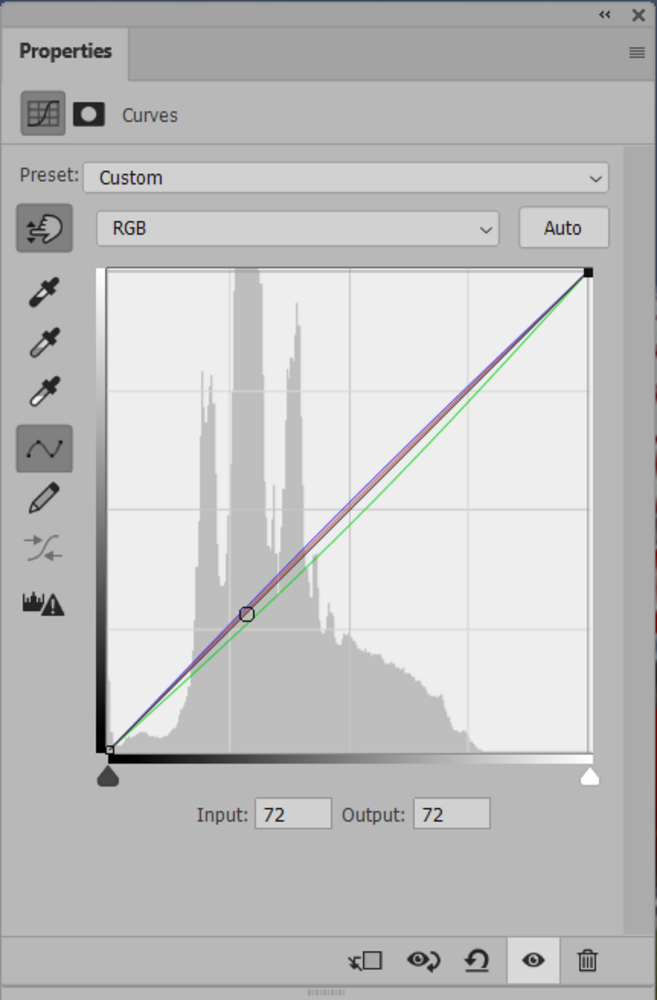The width and height of the screenshot is (657, 1000).
Task: Click the histogram warning recalculate icon
Action: pos(43,603)
